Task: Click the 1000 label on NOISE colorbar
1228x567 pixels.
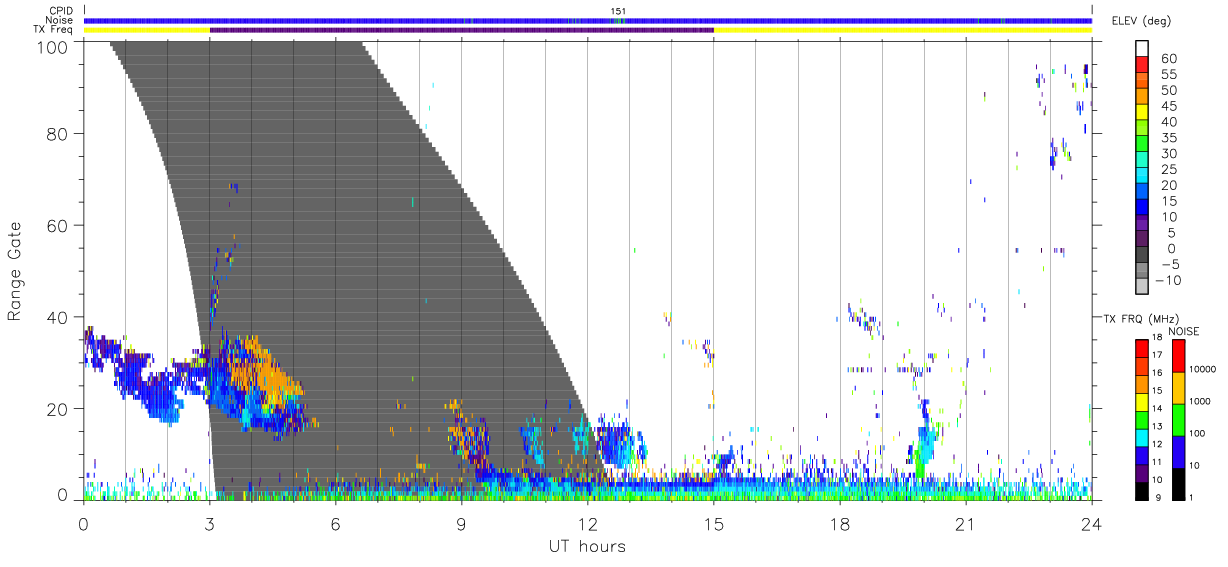Action: [x=1200, y=401]
